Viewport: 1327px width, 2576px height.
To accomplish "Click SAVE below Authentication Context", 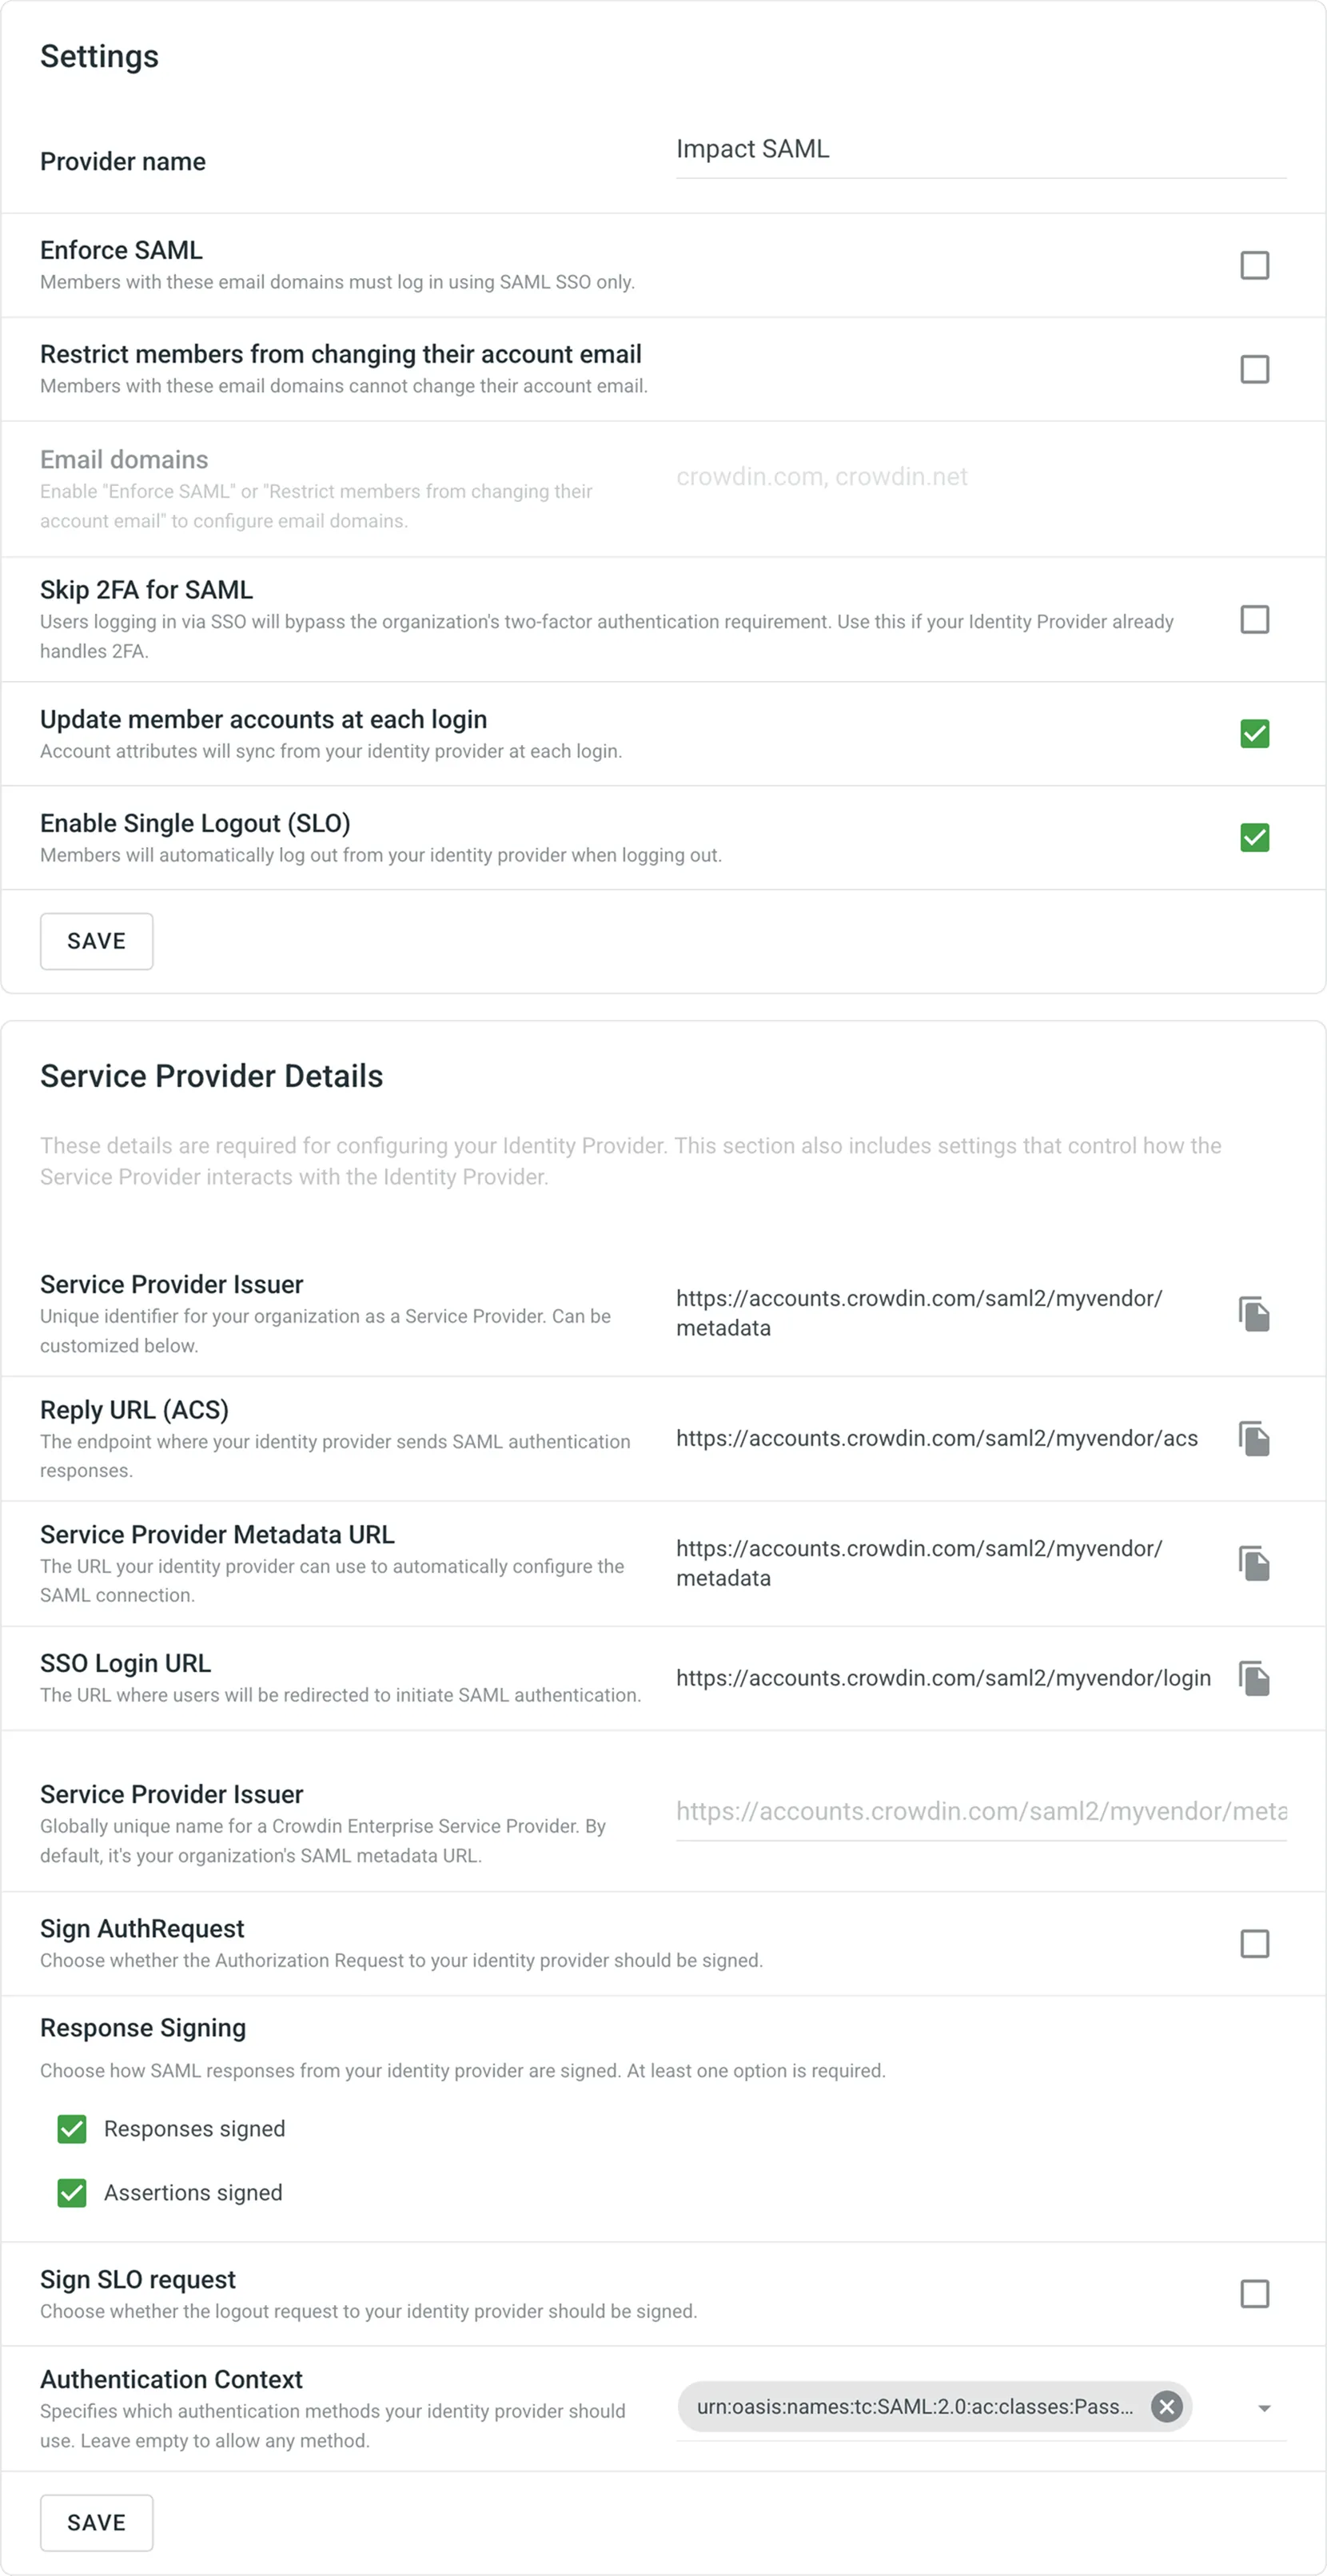I will (96, 2522).
